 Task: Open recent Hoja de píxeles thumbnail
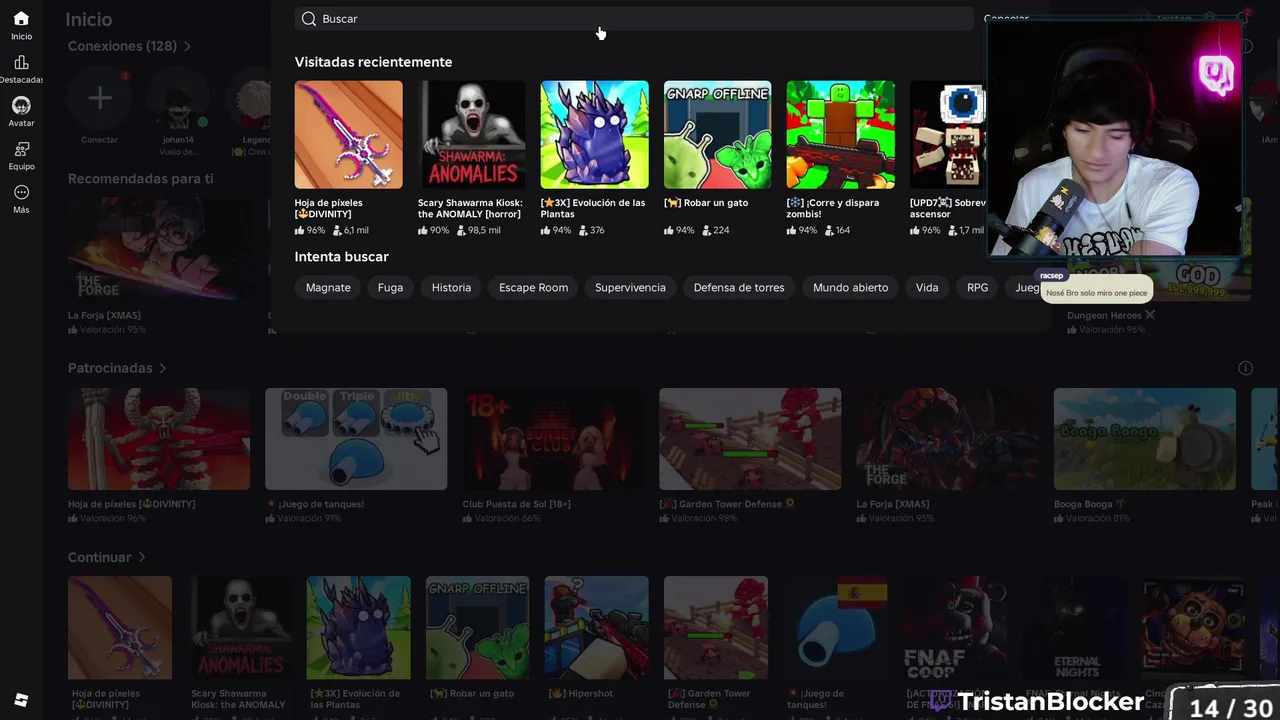348,134
